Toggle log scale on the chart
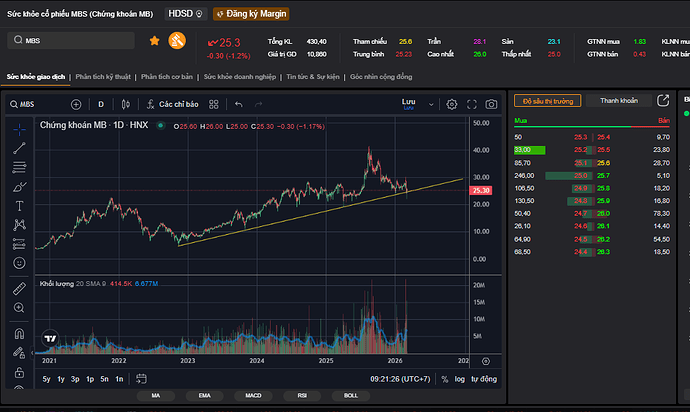 click(x=458, y=379)
